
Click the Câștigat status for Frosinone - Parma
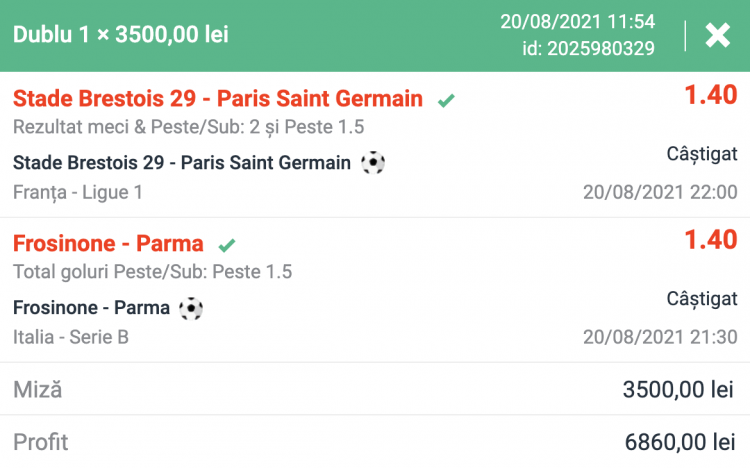click(x=702, y=298)
